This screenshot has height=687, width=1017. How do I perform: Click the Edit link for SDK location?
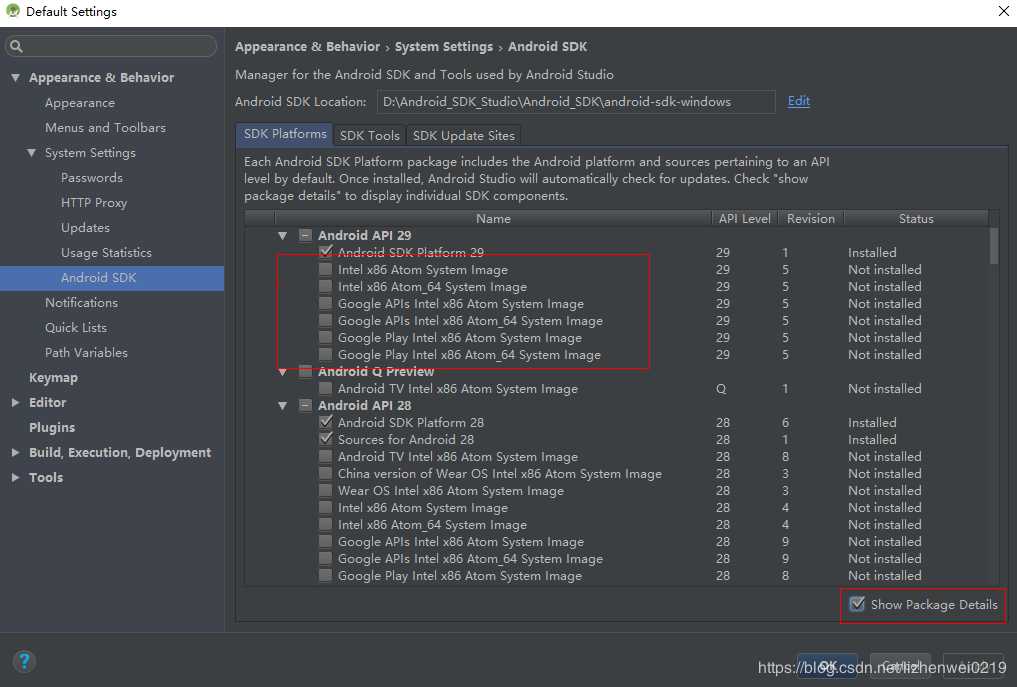tap(798, 101)
